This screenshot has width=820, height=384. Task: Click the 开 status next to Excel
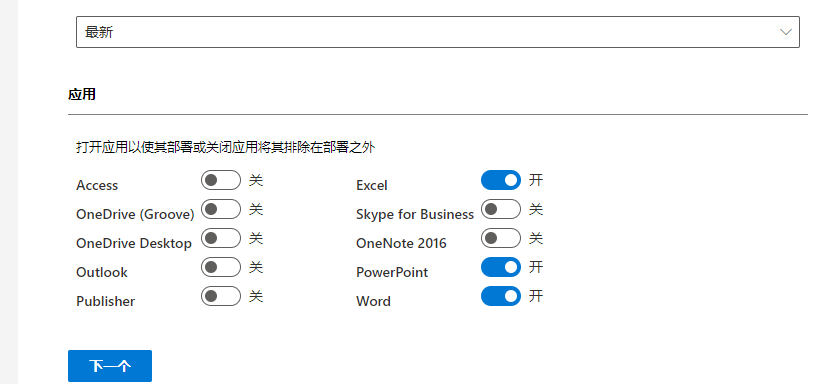coord(536,180)
